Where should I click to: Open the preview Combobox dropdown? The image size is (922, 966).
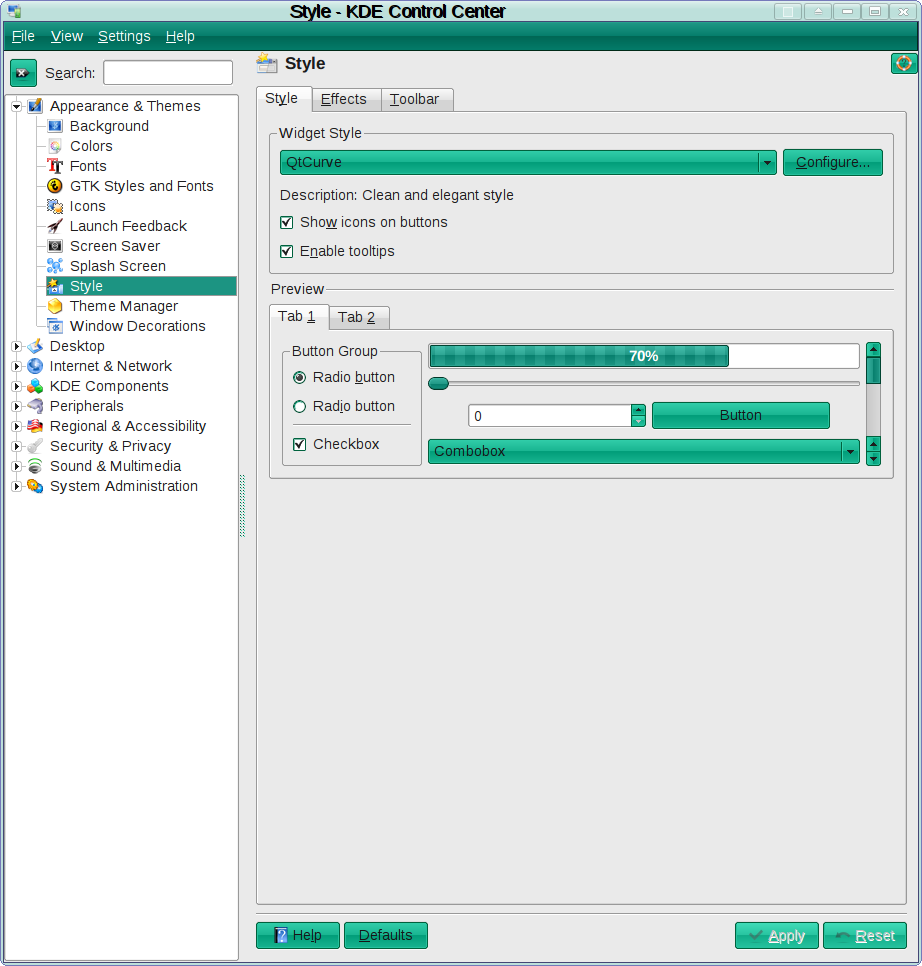644,452
